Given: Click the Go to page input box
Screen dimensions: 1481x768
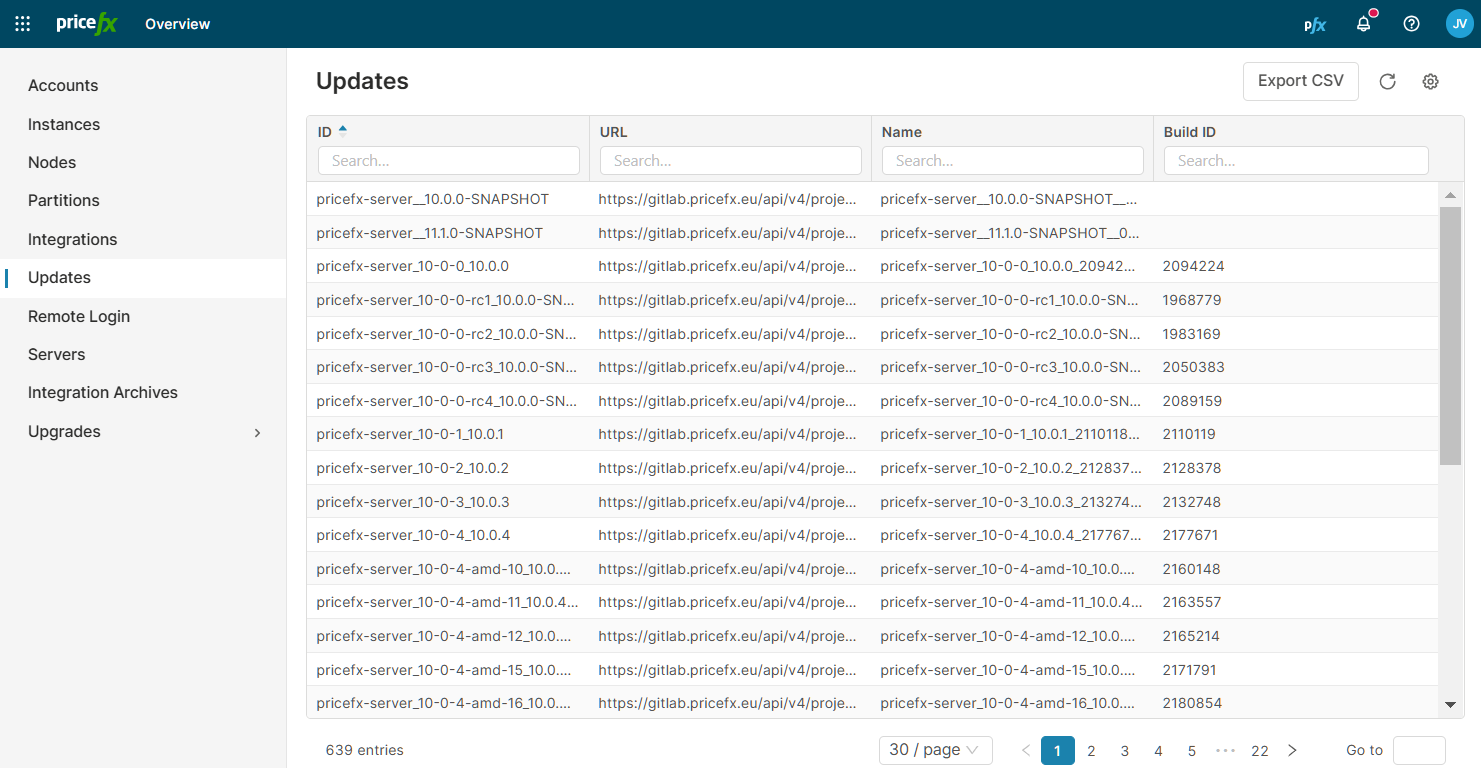Looking at the screenshot, I should coord(1418,750).
